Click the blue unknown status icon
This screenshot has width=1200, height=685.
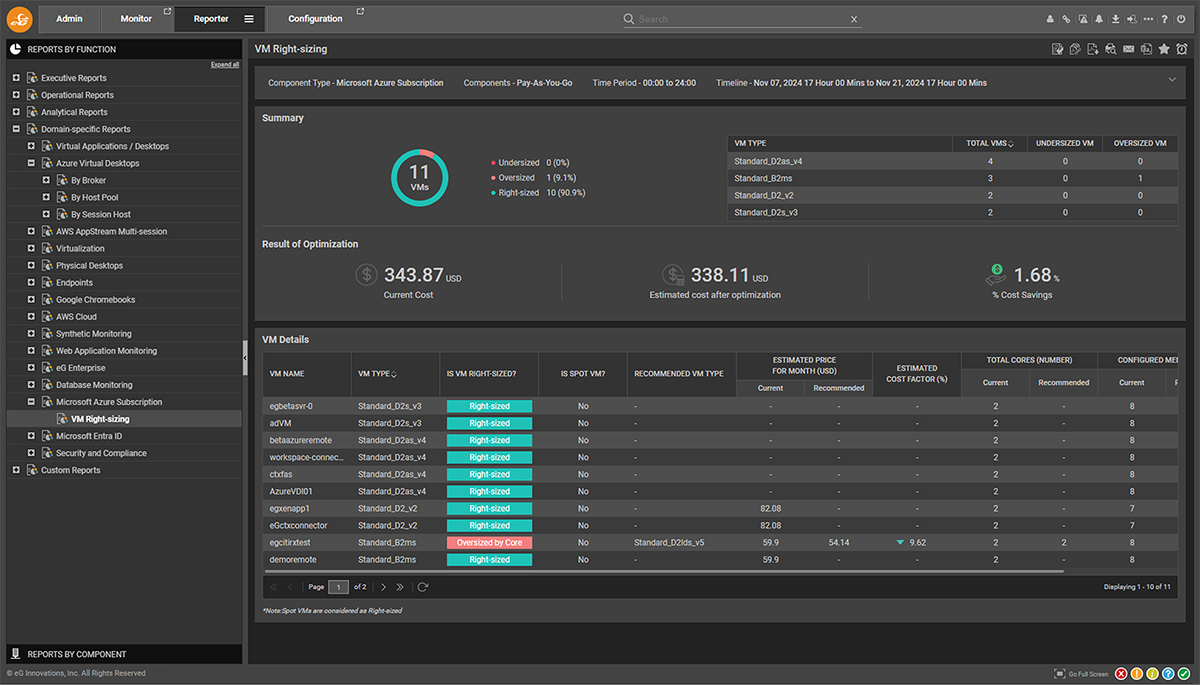tap(1167, 674)
